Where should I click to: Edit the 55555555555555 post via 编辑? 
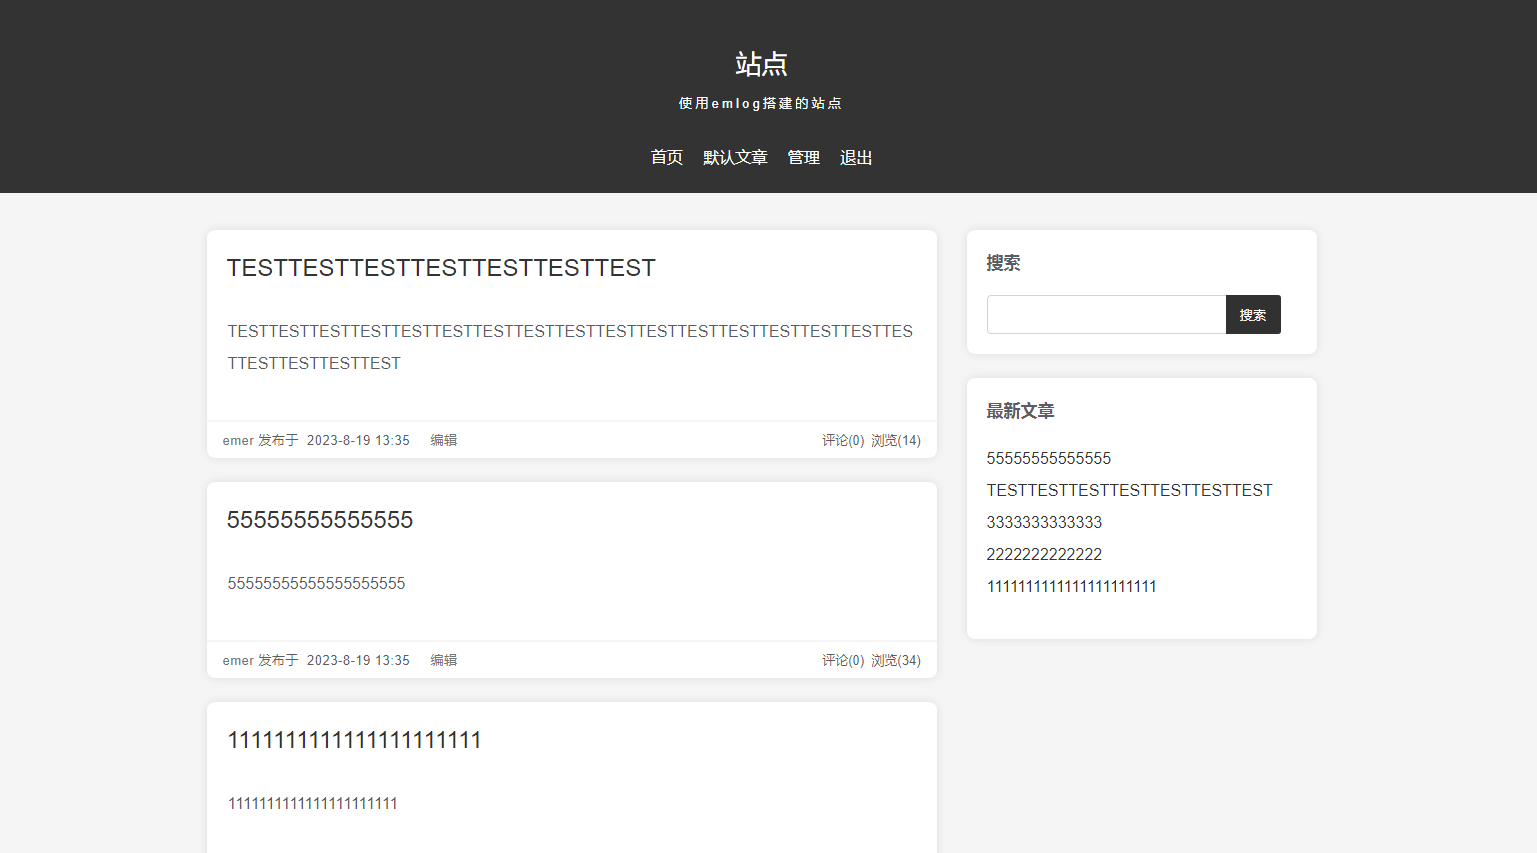click(444, 660)
